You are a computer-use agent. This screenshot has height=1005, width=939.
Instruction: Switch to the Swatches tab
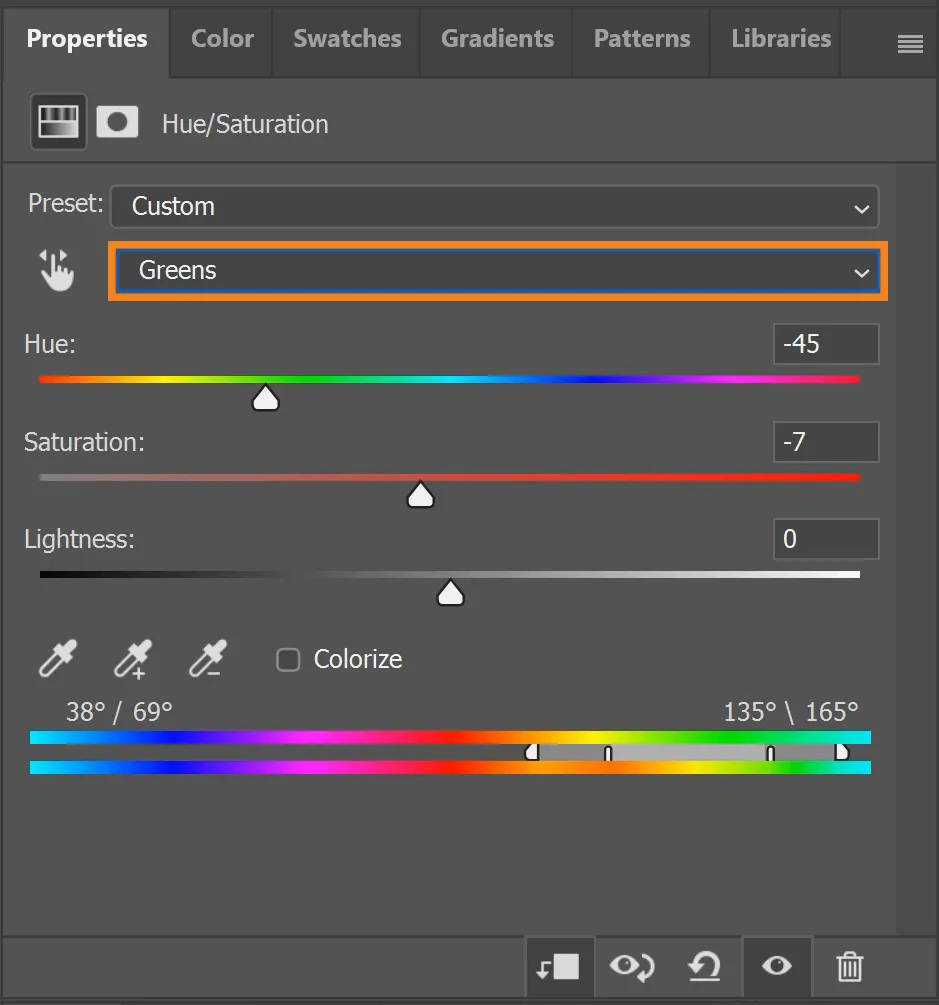347,39
